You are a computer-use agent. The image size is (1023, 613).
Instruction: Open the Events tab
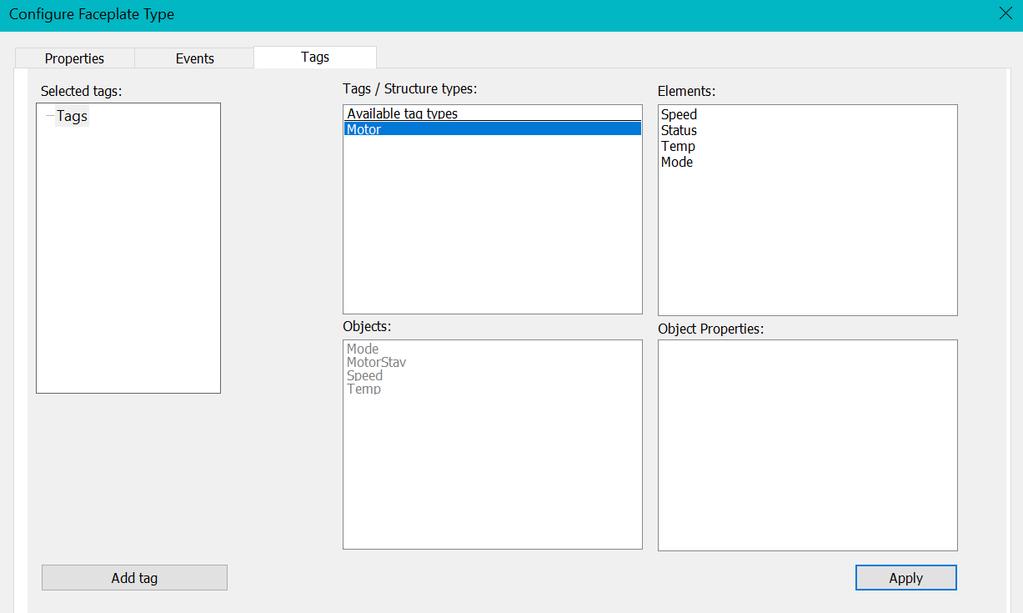194,58
